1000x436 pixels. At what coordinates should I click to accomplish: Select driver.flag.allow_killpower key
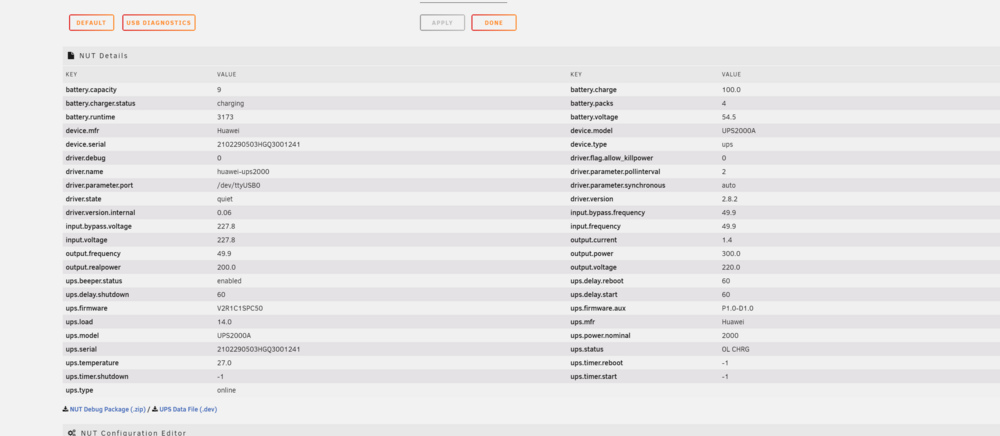612,158
